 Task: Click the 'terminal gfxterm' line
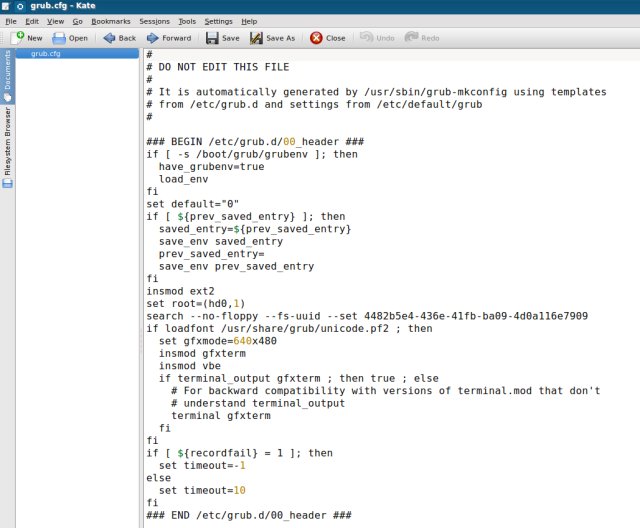pos(221,415)
